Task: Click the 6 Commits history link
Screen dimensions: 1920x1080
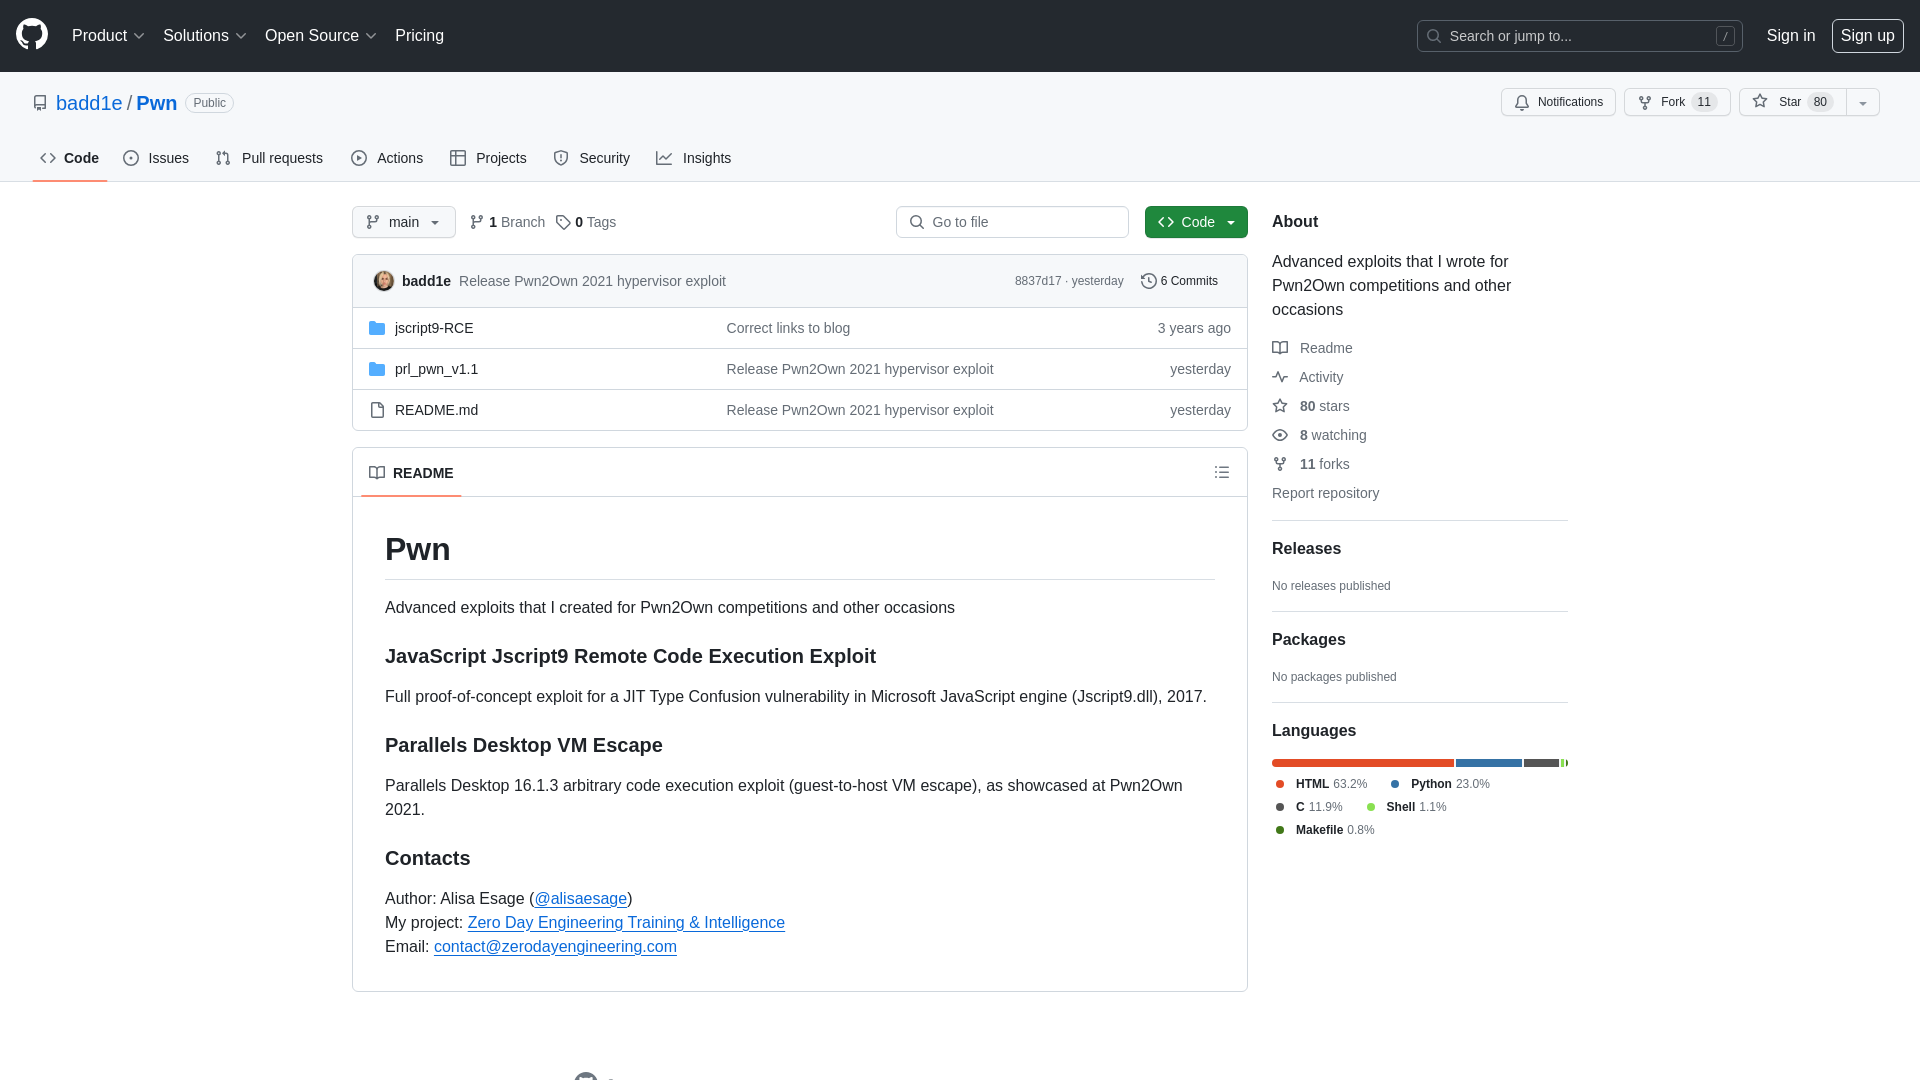Action: pos(1179,280)
